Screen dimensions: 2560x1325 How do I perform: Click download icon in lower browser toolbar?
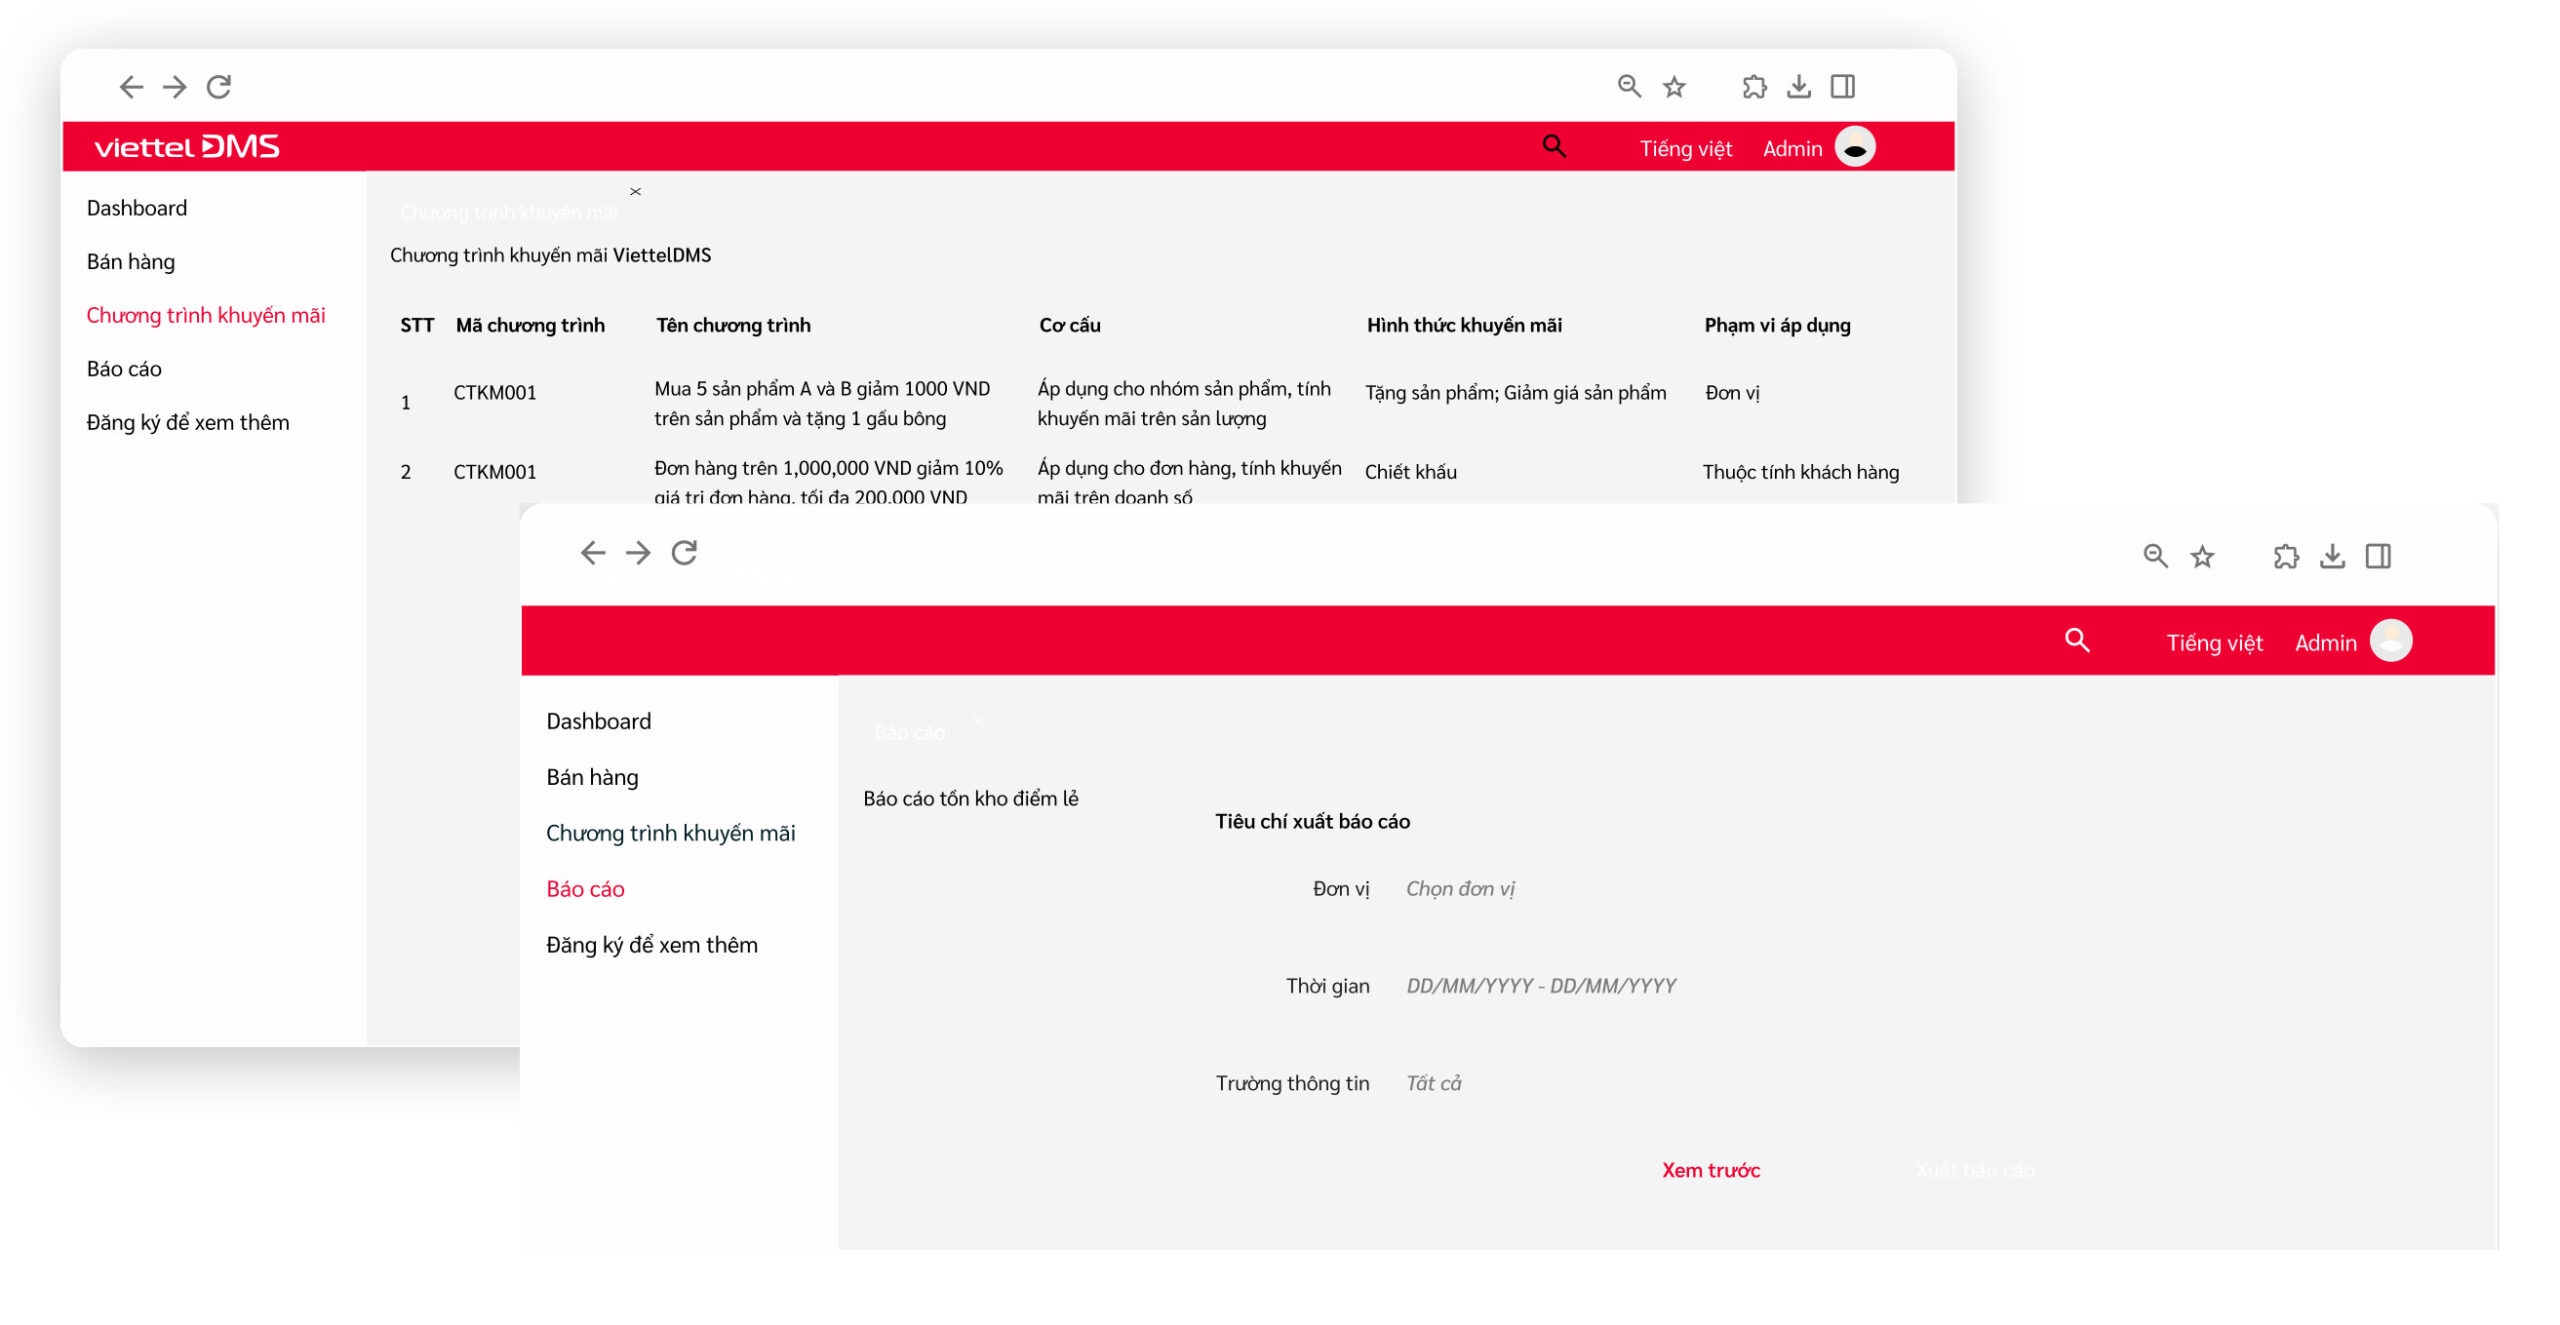tap(2332, 557)
